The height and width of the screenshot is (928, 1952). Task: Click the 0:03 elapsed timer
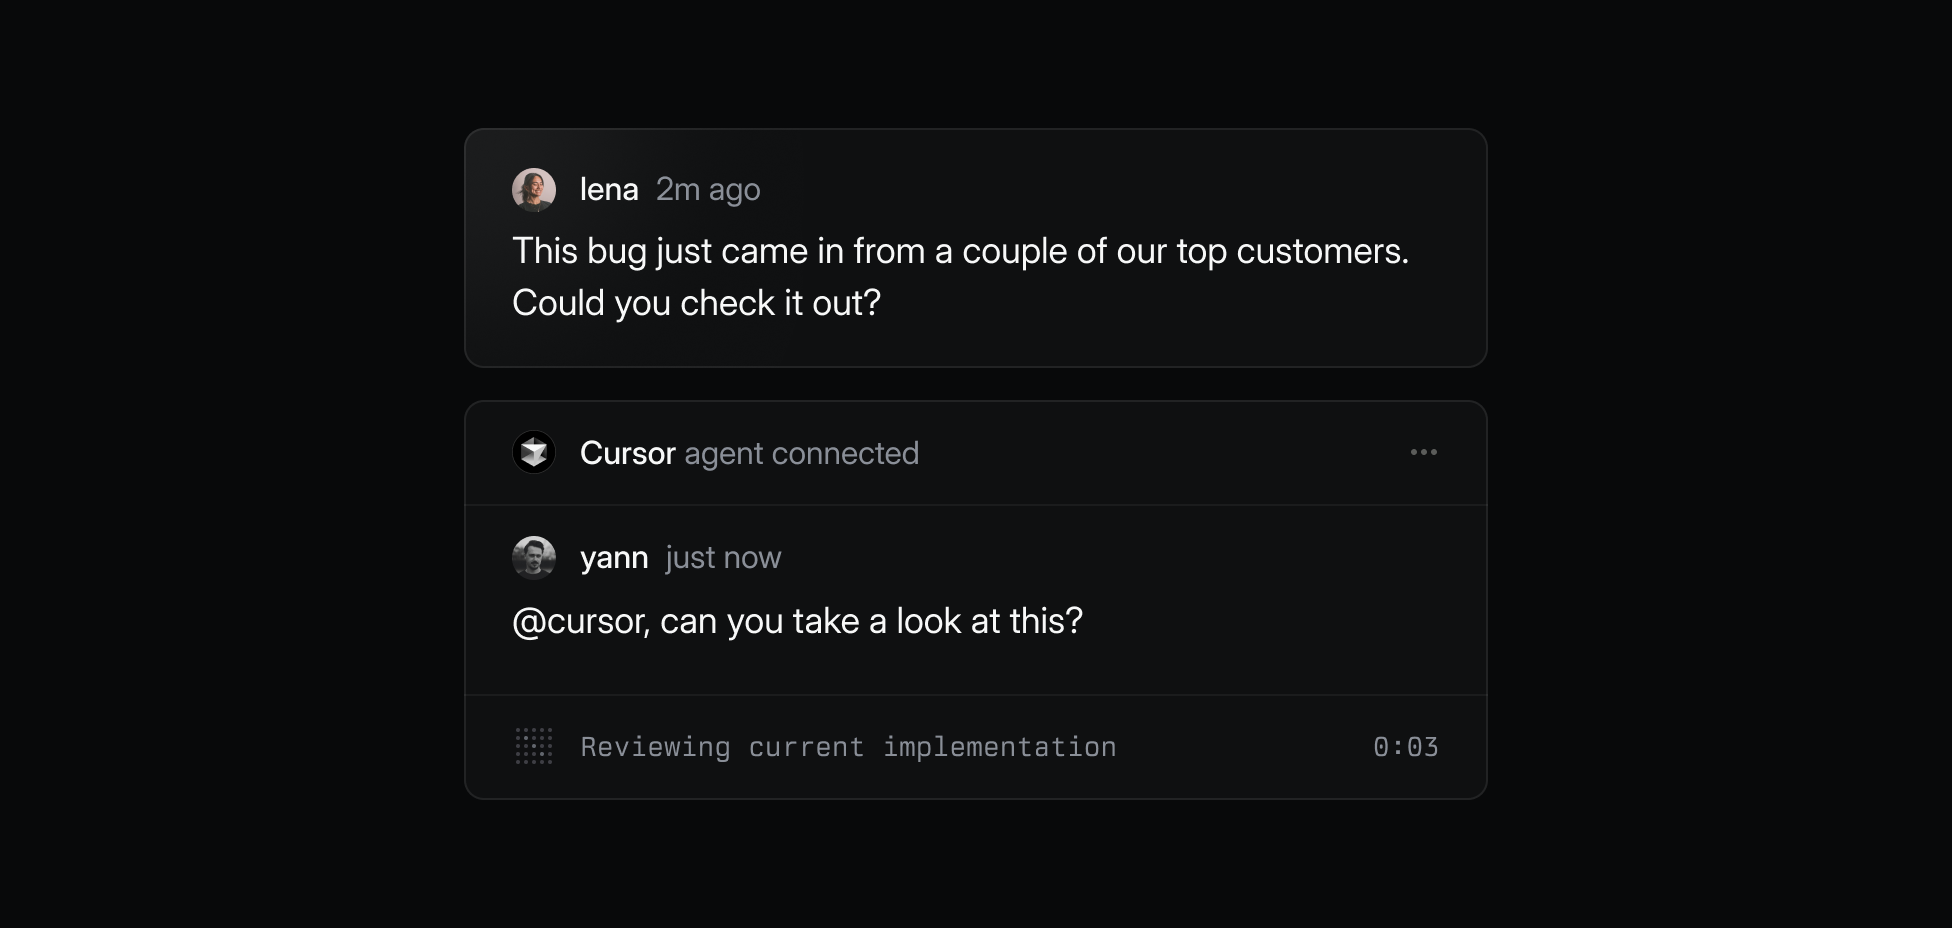1404,746
